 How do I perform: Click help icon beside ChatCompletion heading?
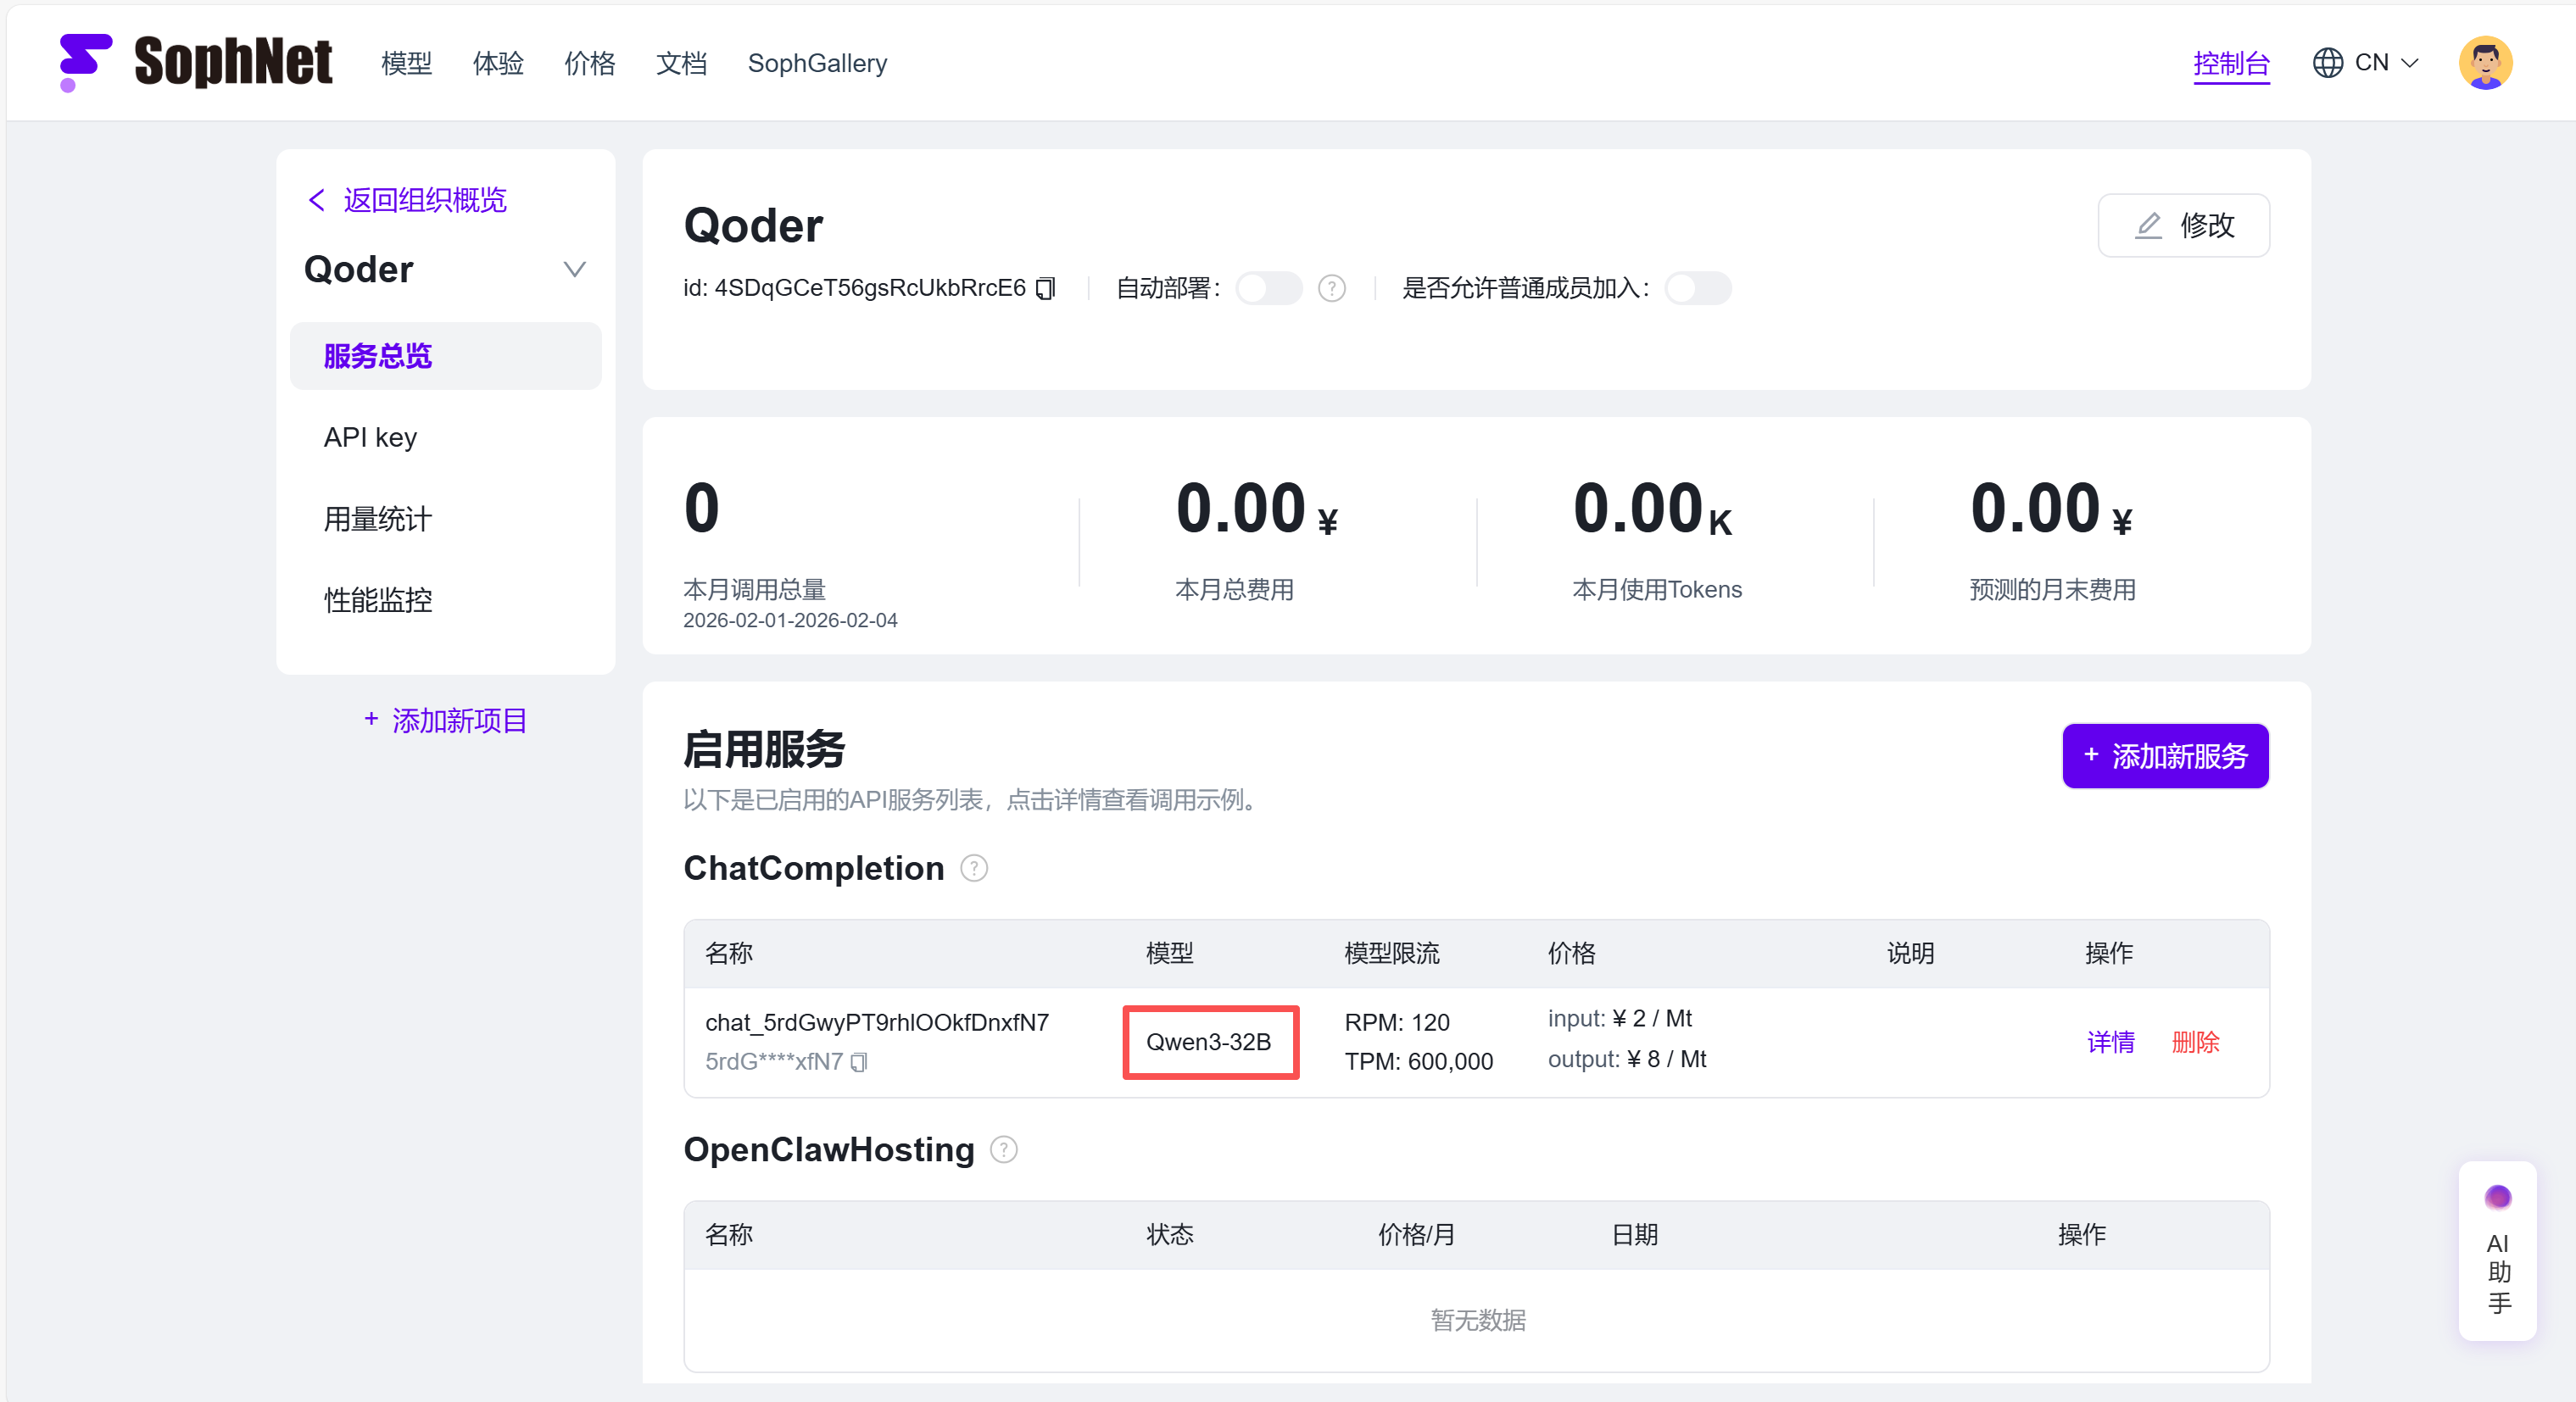[973, 868]
